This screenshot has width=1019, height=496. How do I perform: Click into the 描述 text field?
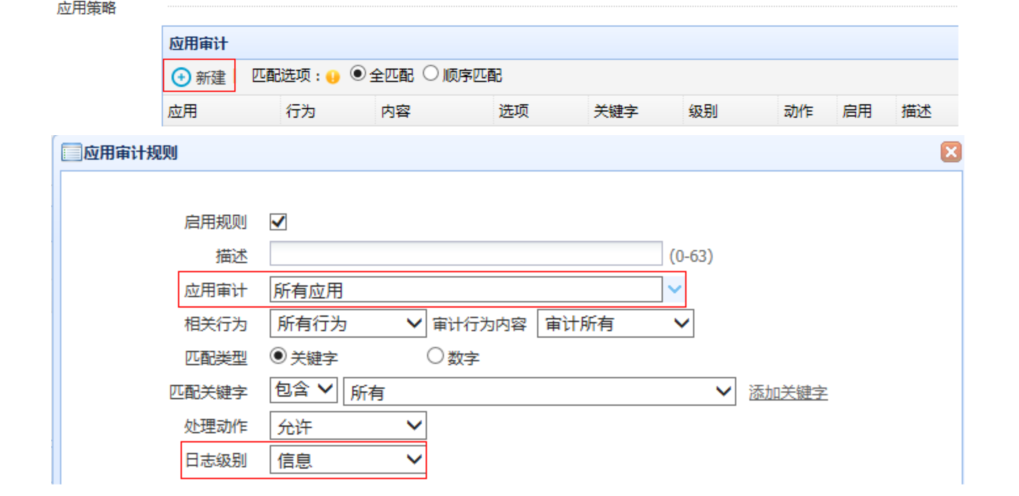(466, 254)
